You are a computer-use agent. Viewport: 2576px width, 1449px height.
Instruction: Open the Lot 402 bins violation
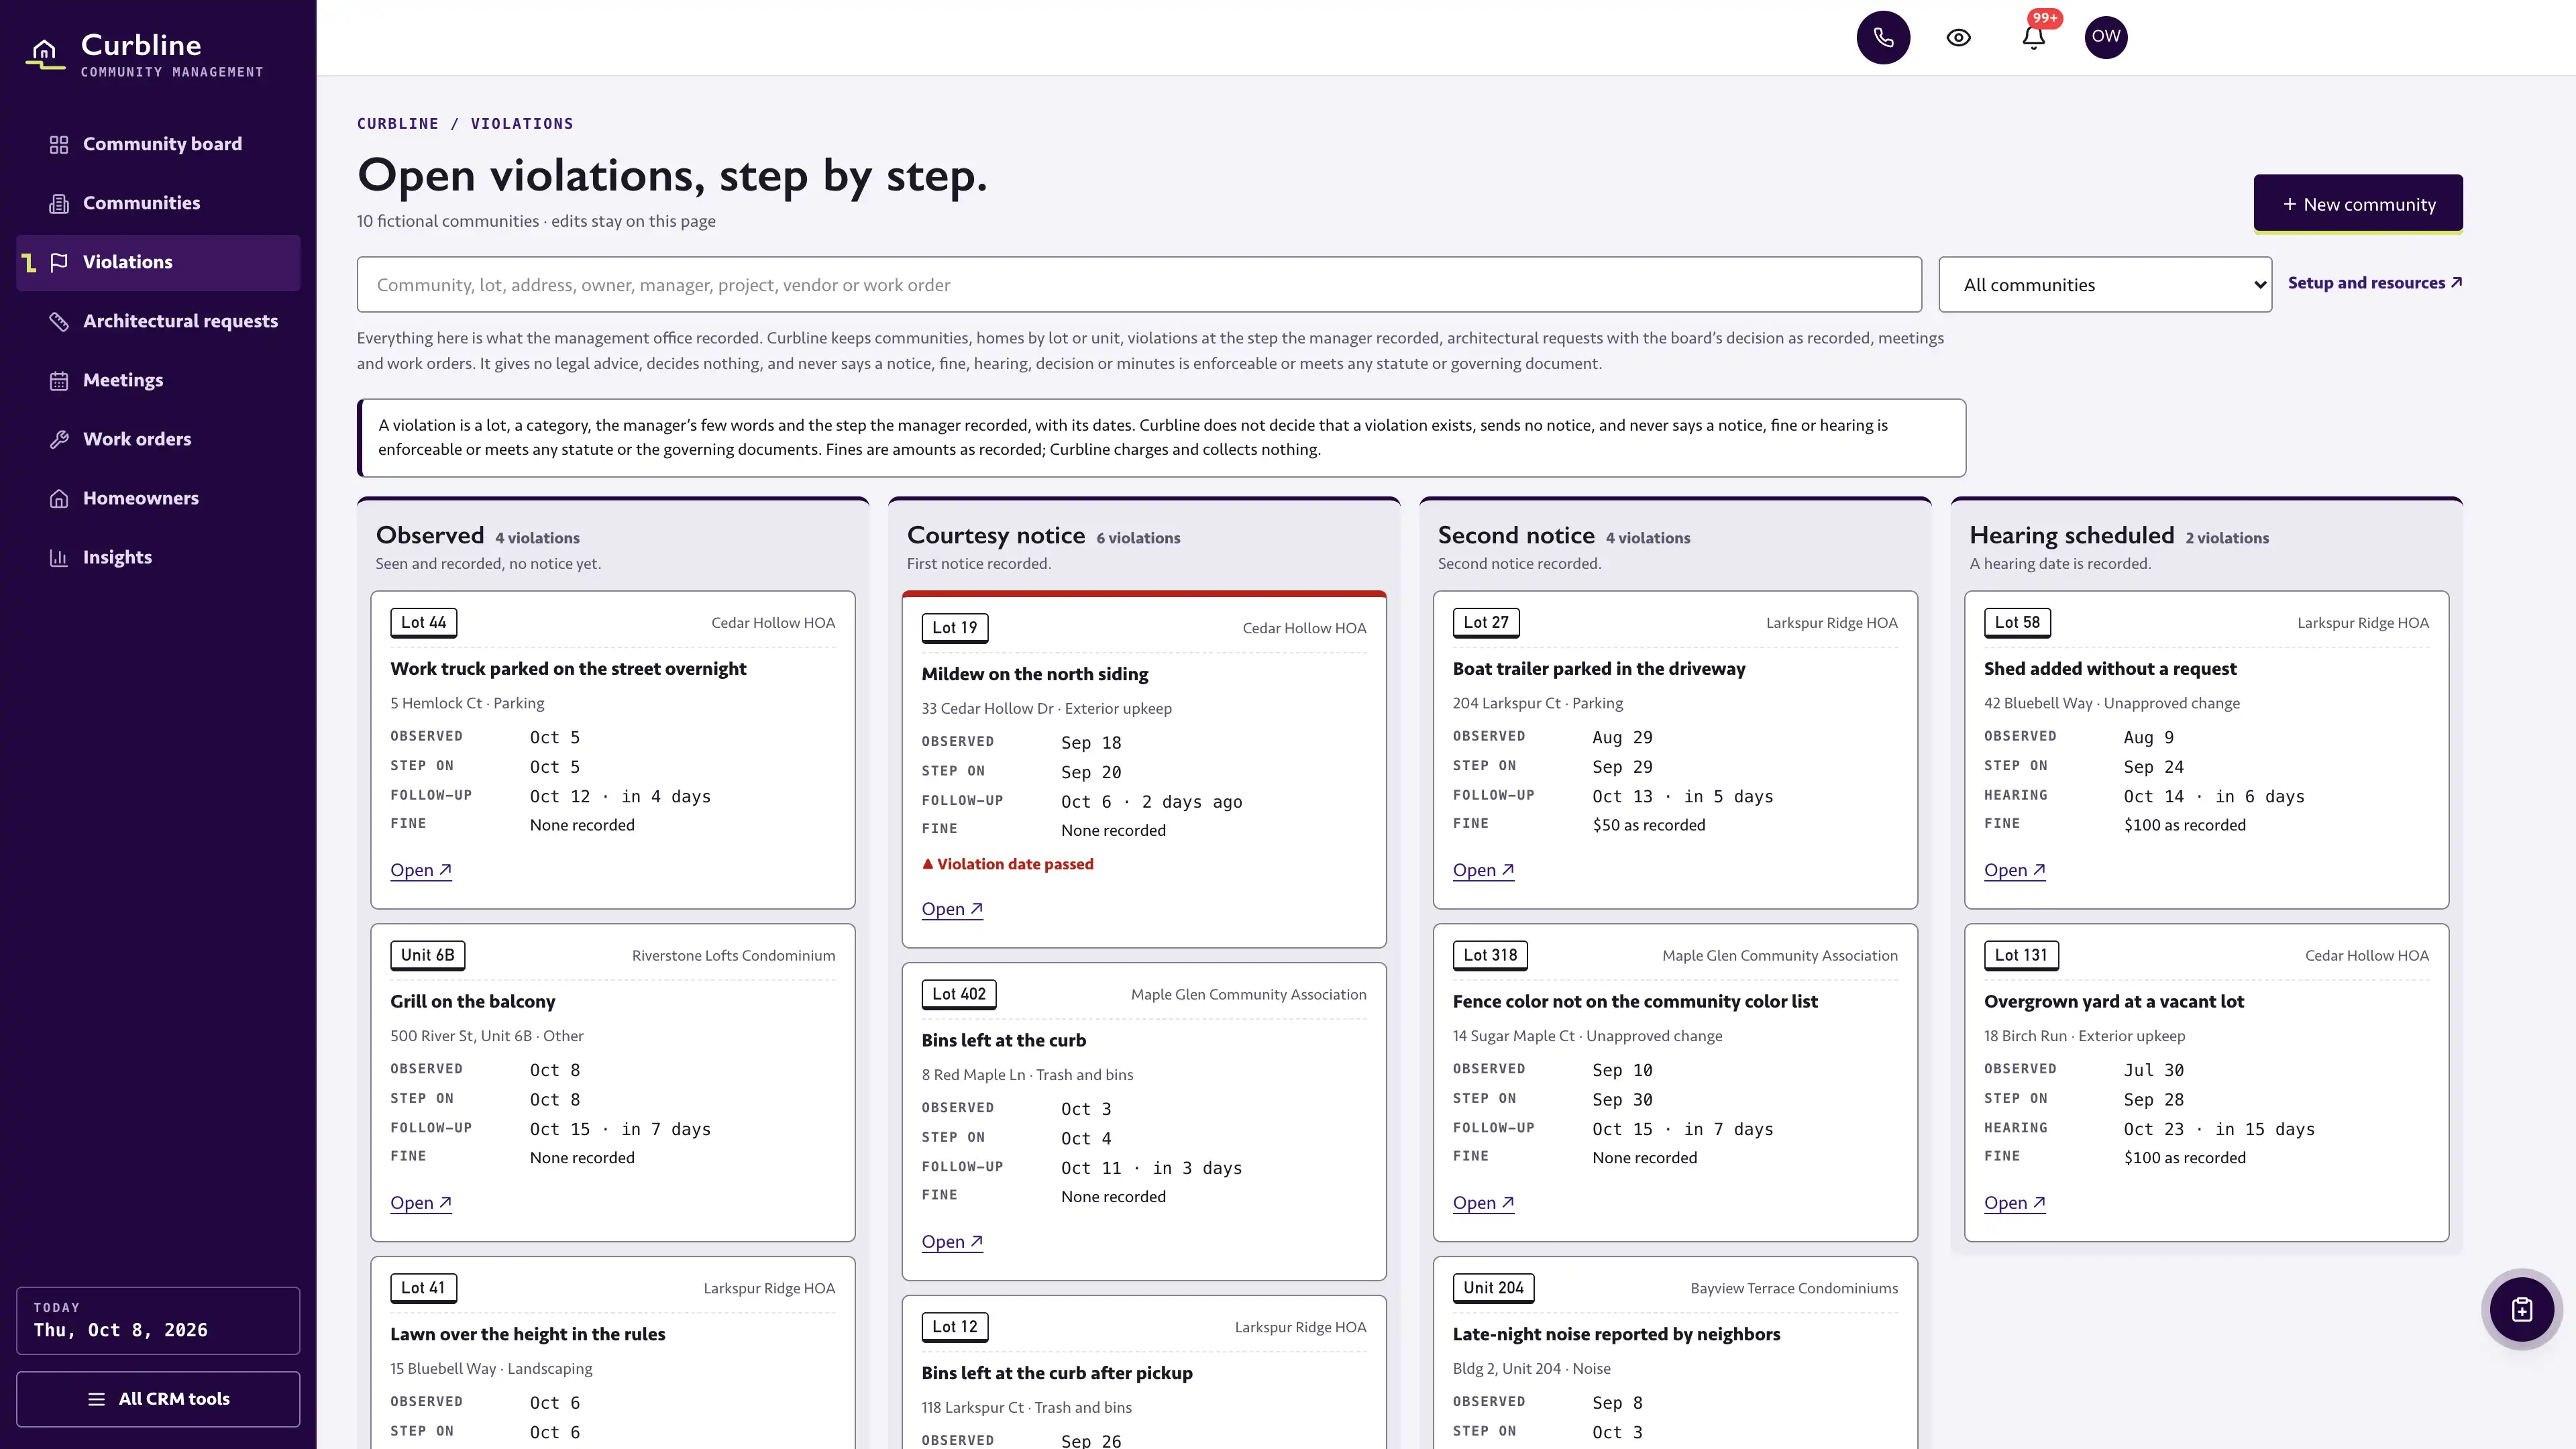click(952, 1242)
